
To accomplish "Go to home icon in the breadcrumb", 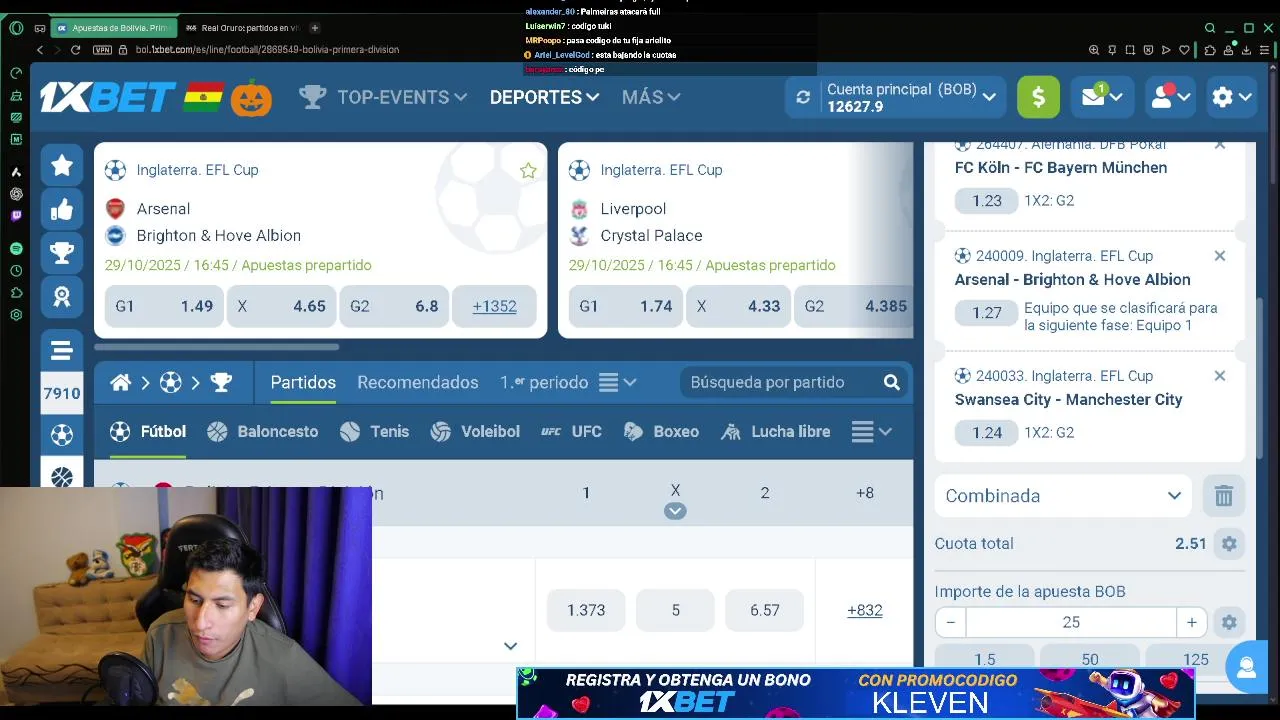I will coord(121,382).
